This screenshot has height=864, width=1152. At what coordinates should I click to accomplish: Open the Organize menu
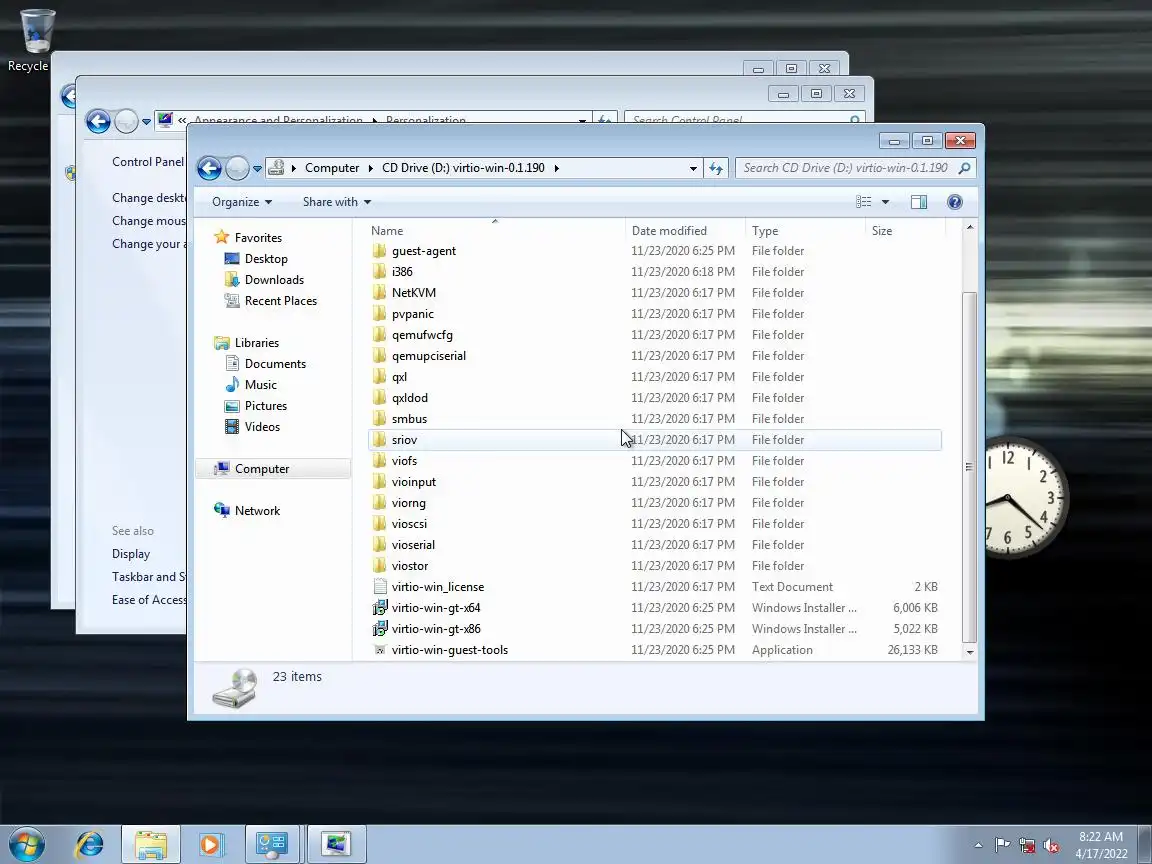[x=242, y=202]
